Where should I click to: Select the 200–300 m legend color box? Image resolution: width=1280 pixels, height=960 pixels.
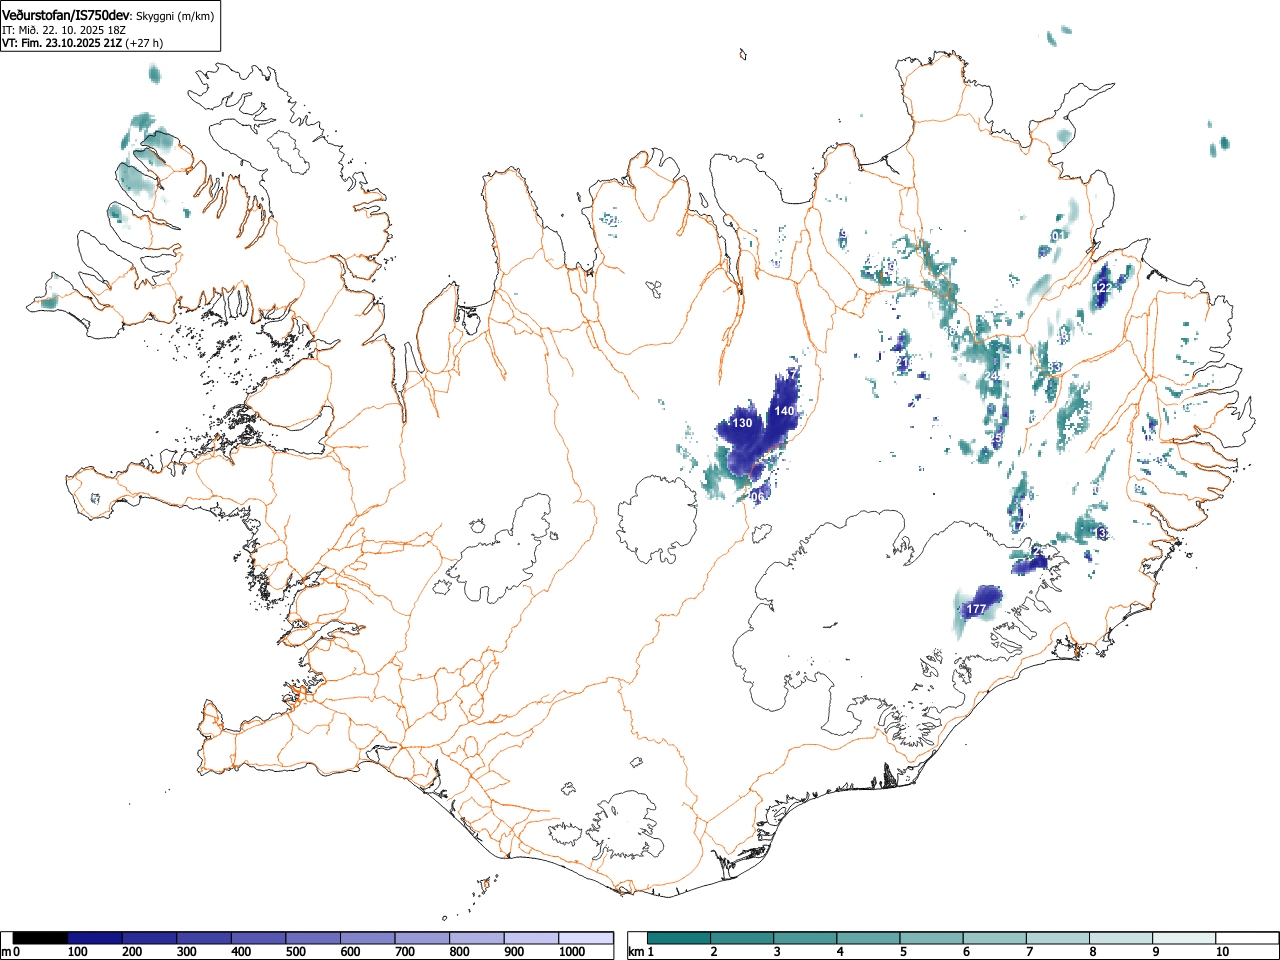coord(149,938)
